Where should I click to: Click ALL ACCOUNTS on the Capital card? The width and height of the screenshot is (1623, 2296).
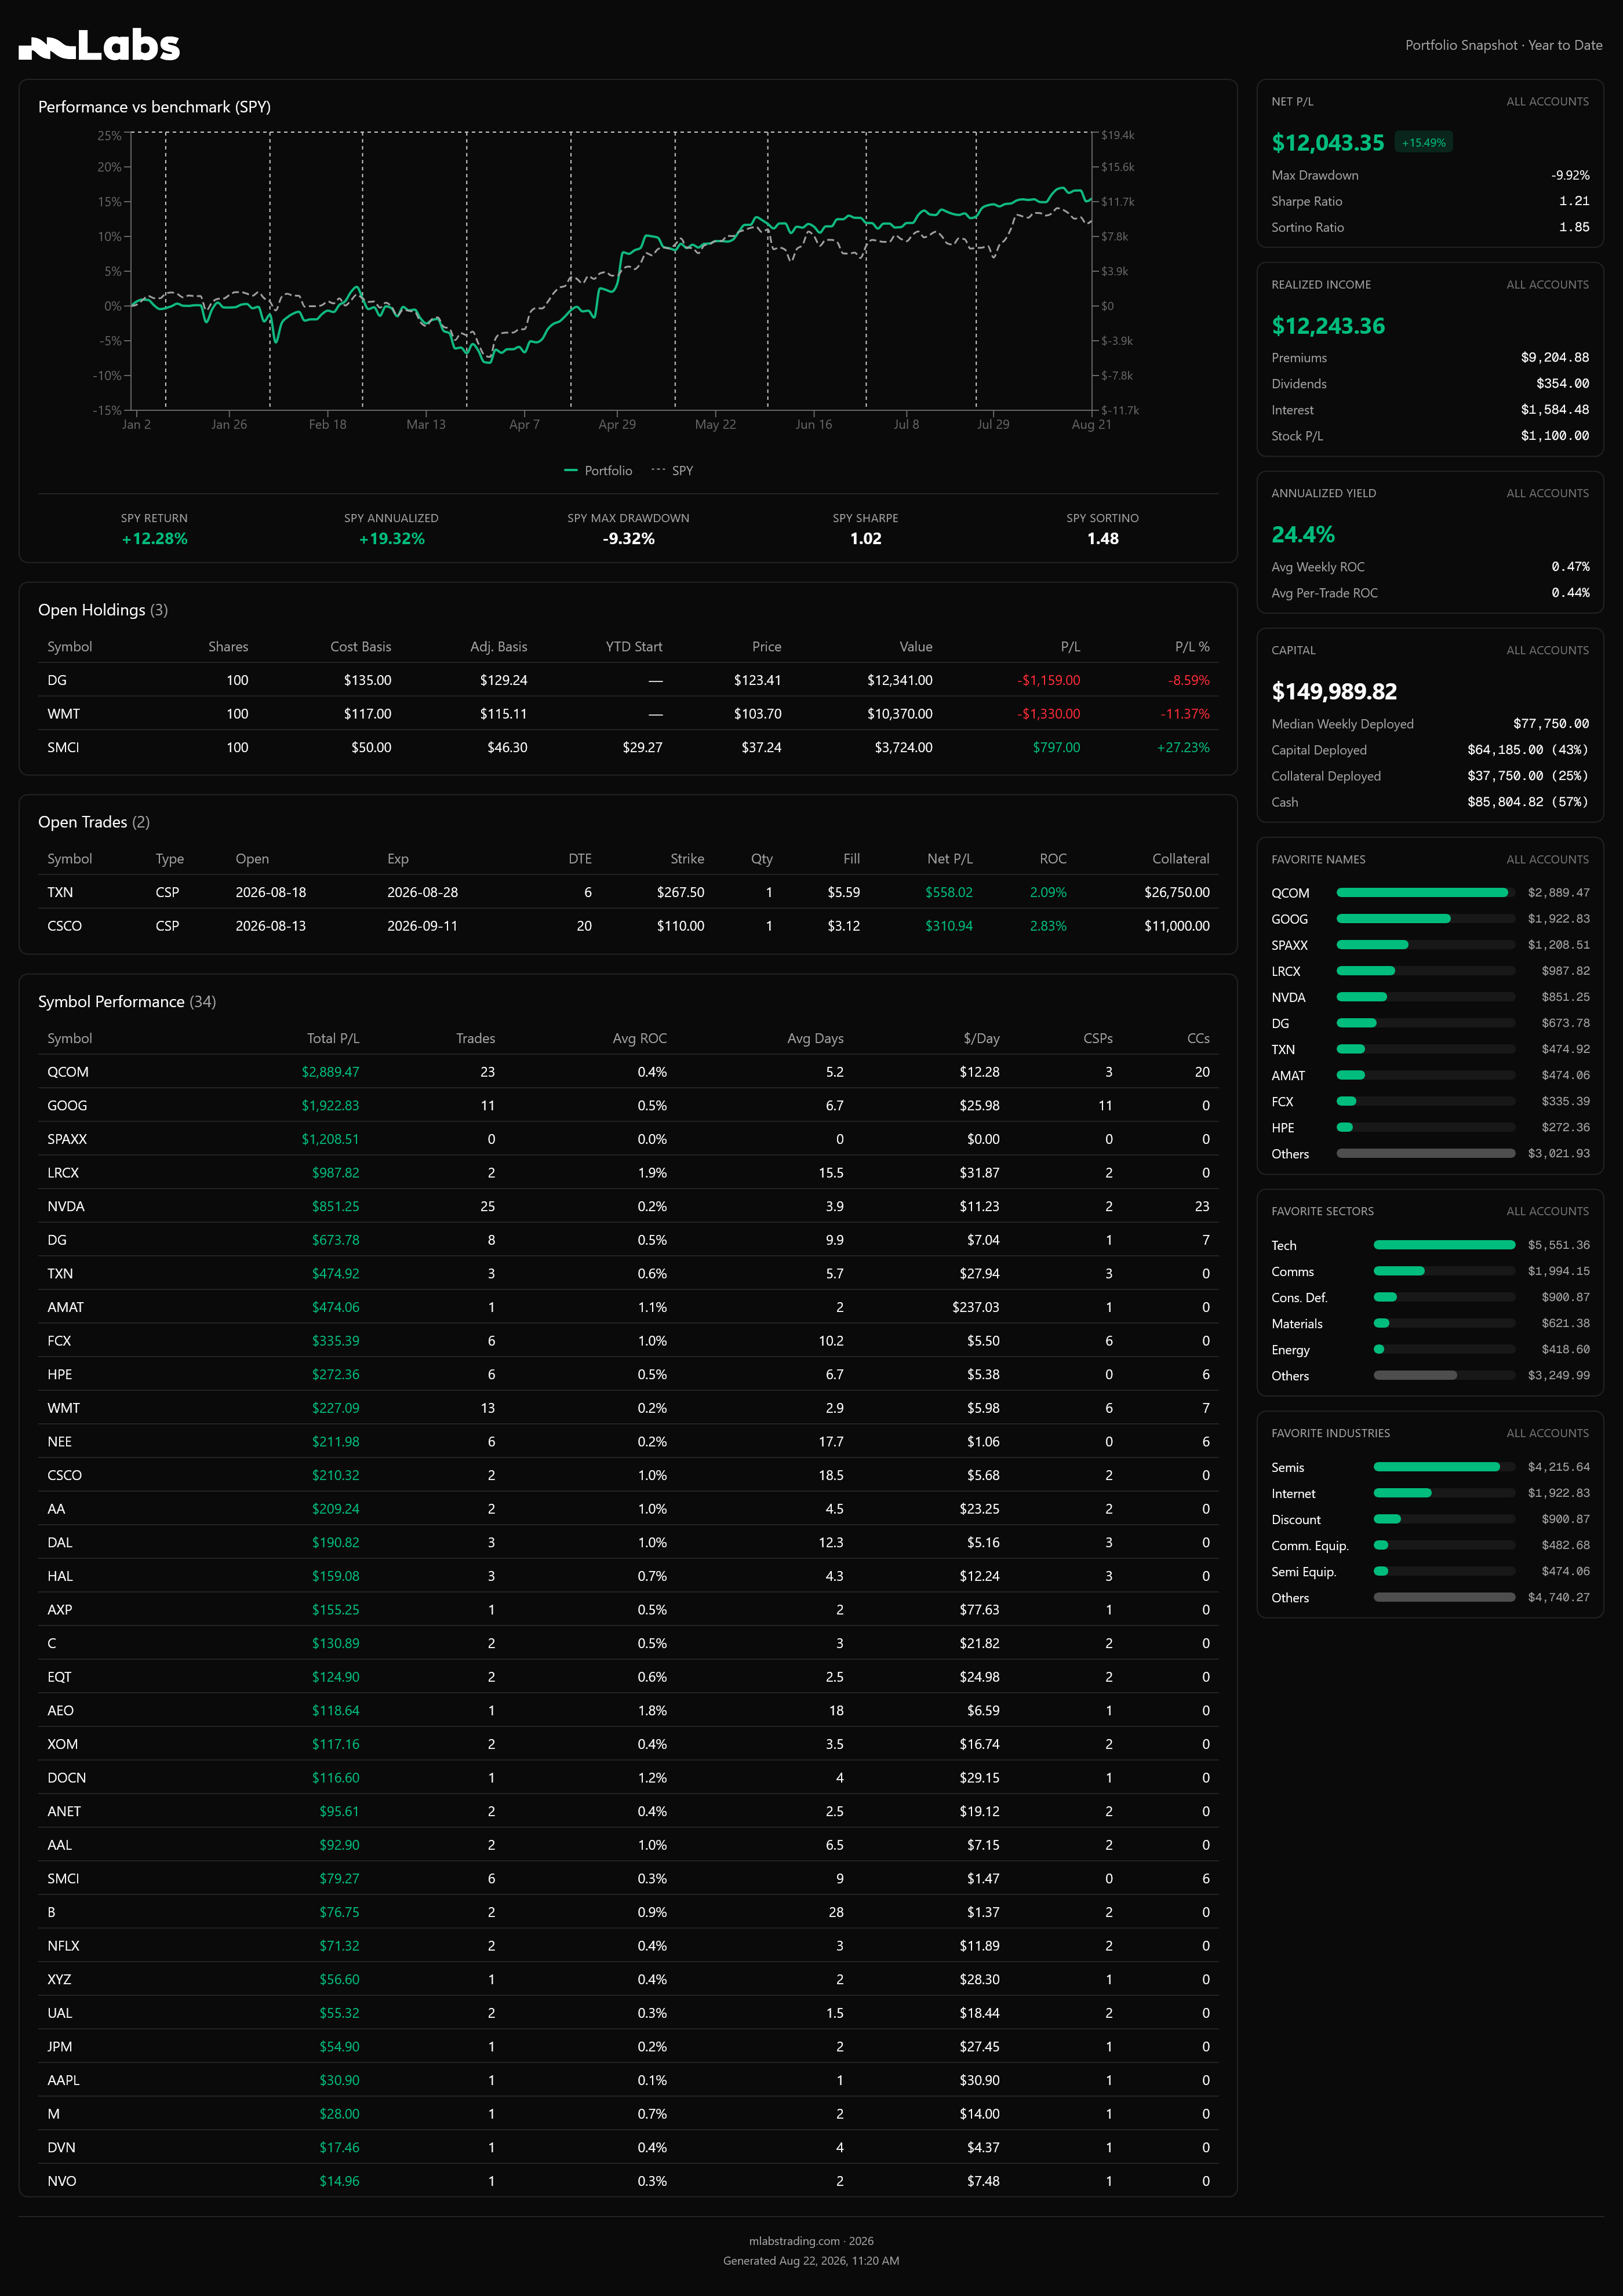point(1548,651)
